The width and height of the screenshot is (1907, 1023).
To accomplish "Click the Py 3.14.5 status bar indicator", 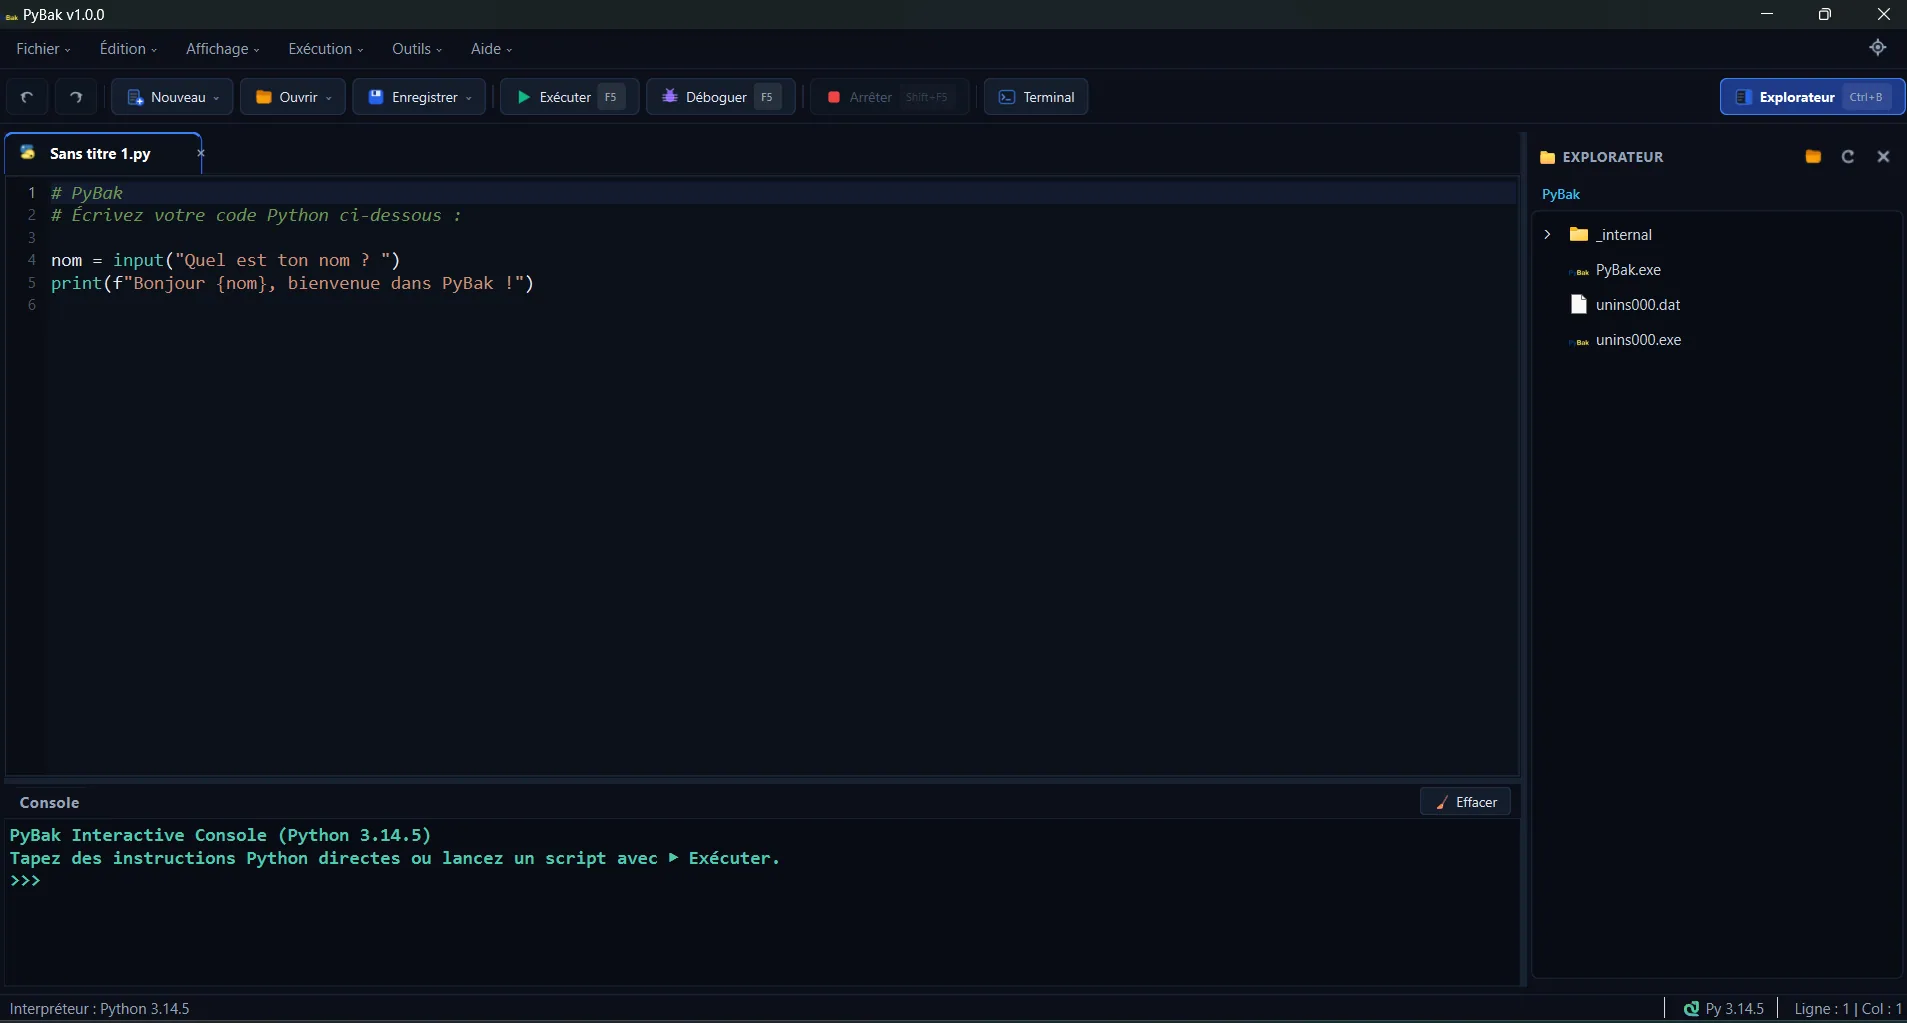I will [1723, 1009].
